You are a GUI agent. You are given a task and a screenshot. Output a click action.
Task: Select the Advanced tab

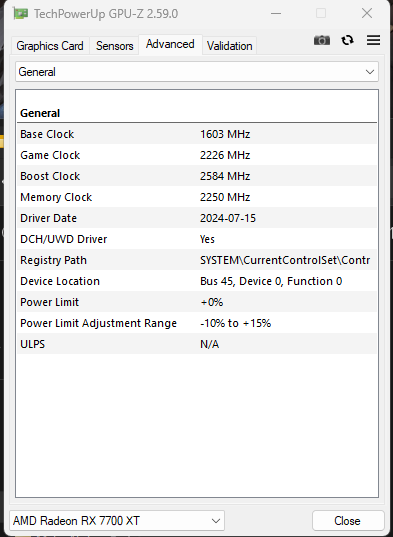click(170, 44)
